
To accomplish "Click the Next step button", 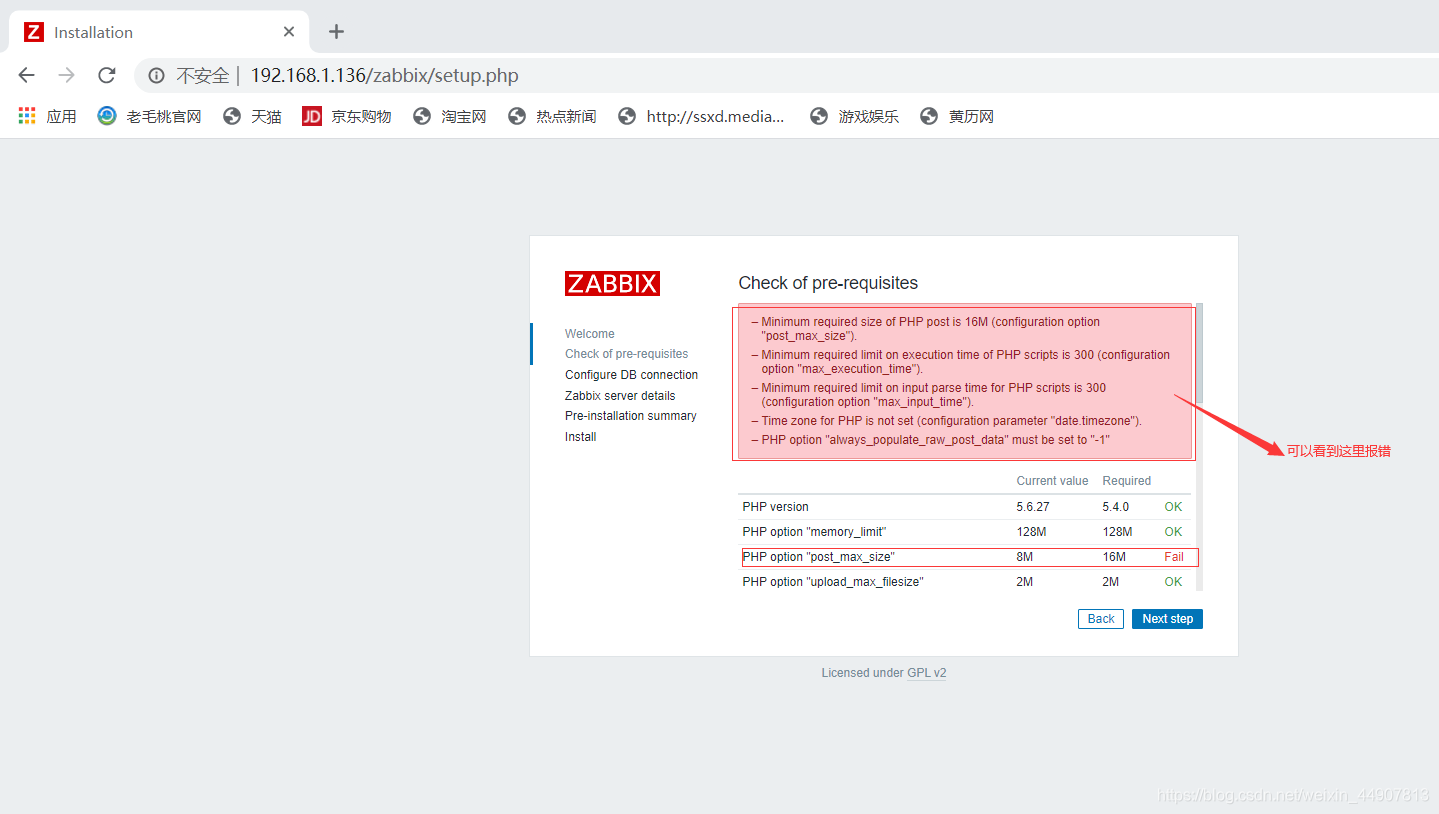I will pos(1167,619).
